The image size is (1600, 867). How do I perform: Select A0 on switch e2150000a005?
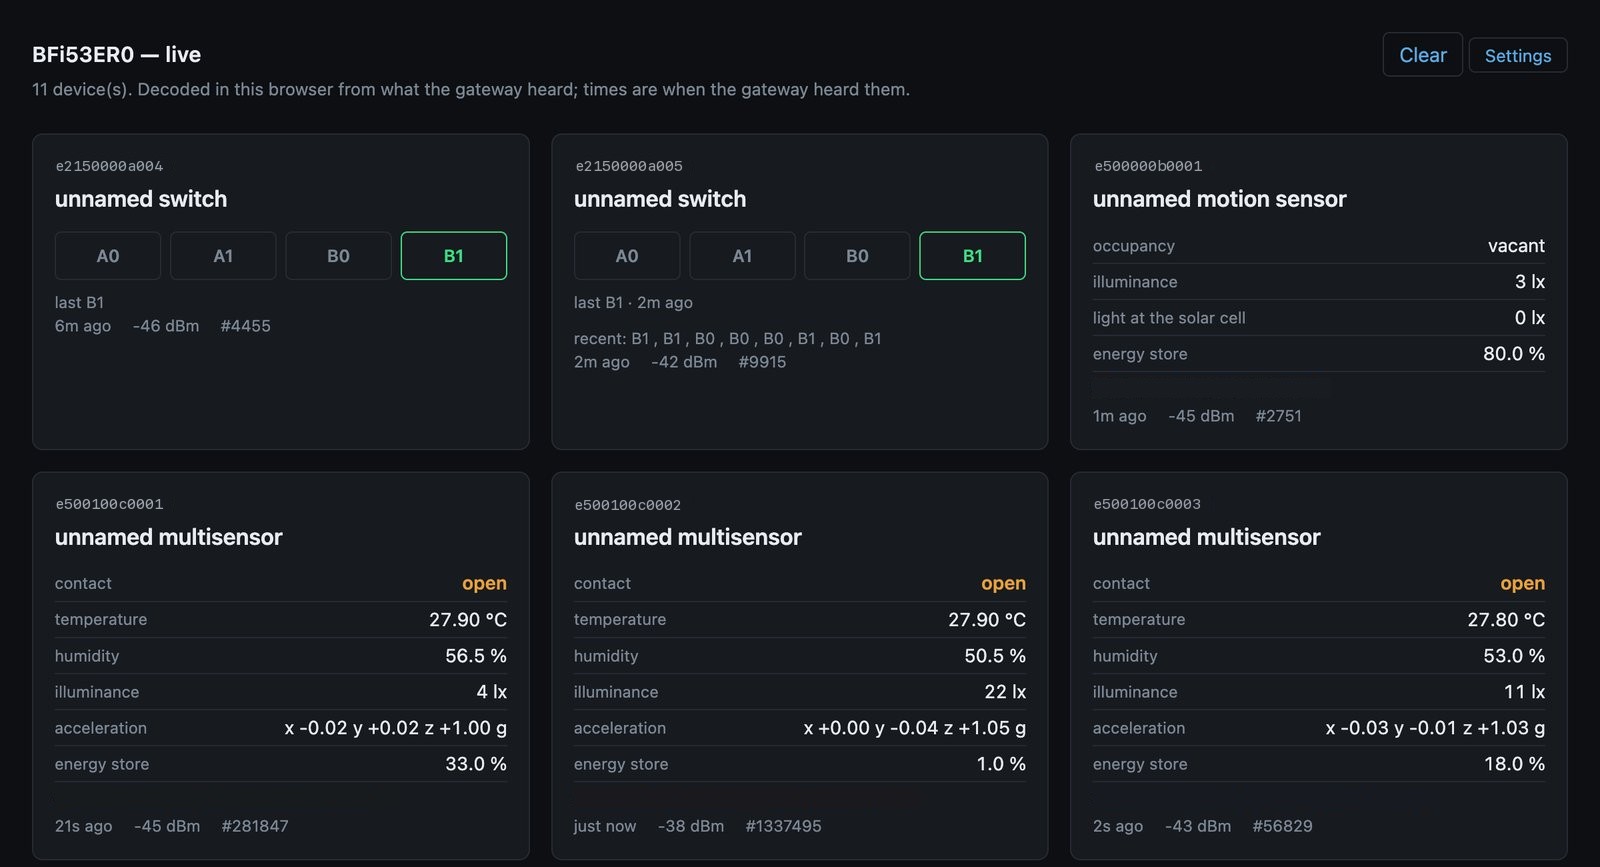click(x=627, y=256)
